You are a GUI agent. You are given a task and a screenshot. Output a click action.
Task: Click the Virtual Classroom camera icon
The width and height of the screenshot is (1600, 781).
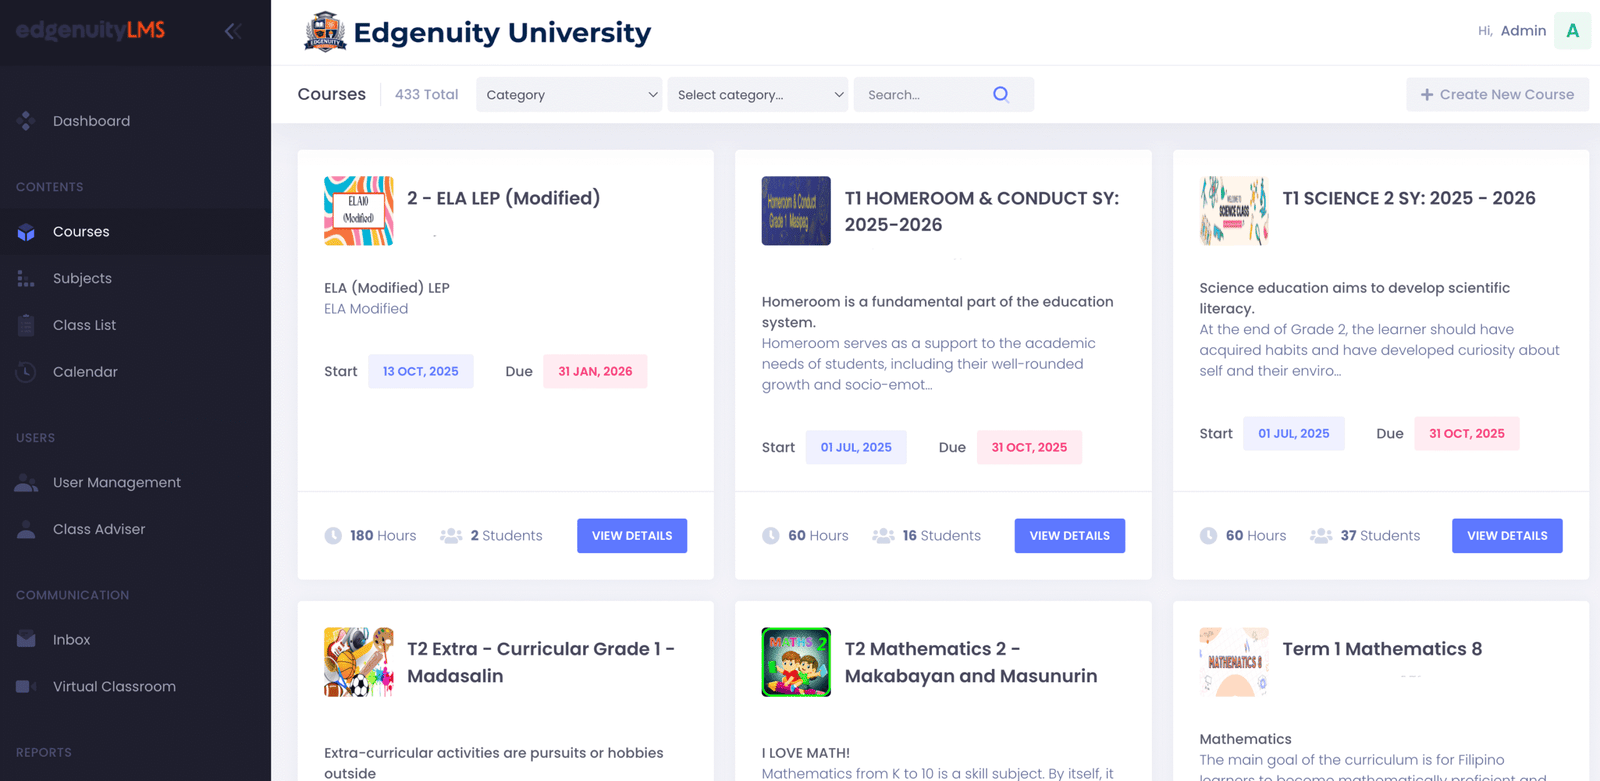27,687
